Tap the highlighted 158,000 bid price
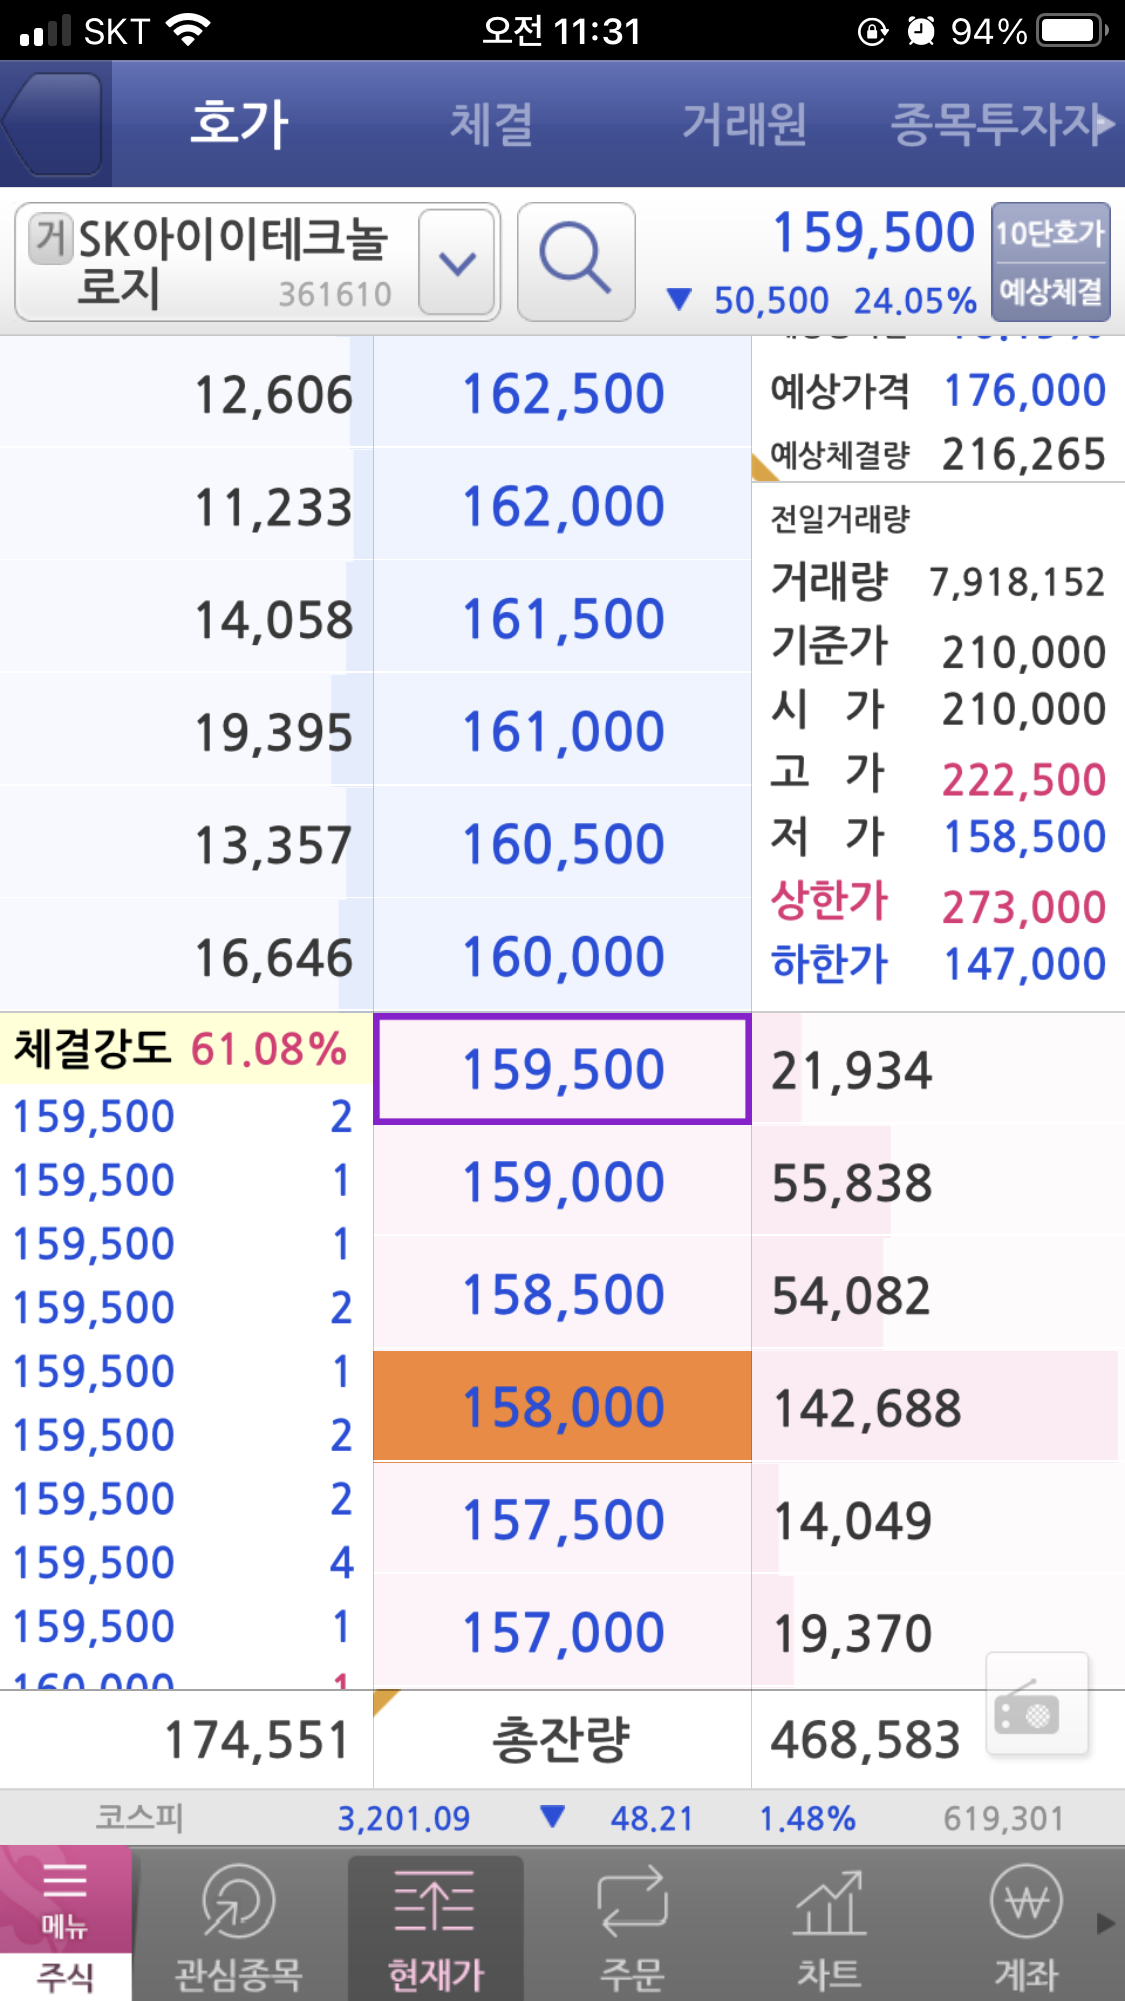Screen dimensions: 1125x2001 click(562, 1407)
